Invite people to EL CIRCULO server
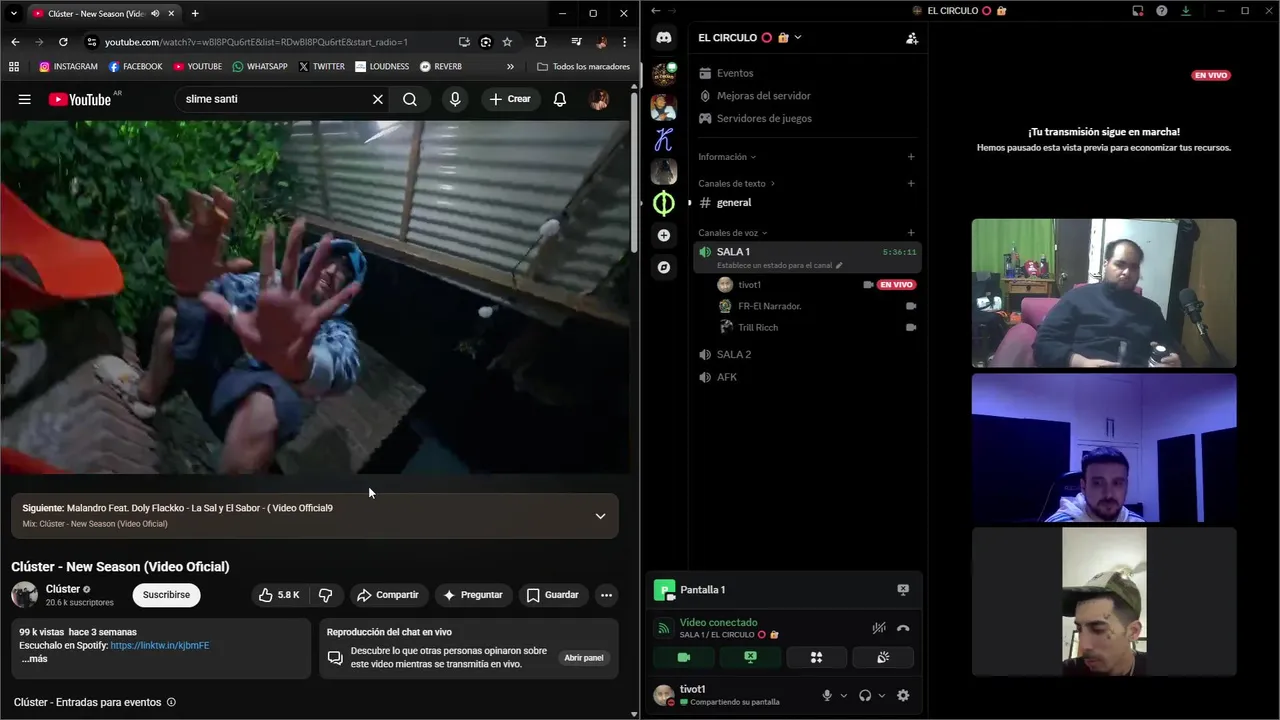The width and height of the screenshot is (1280, 720). pyautogui.click(x=911, y=38)
